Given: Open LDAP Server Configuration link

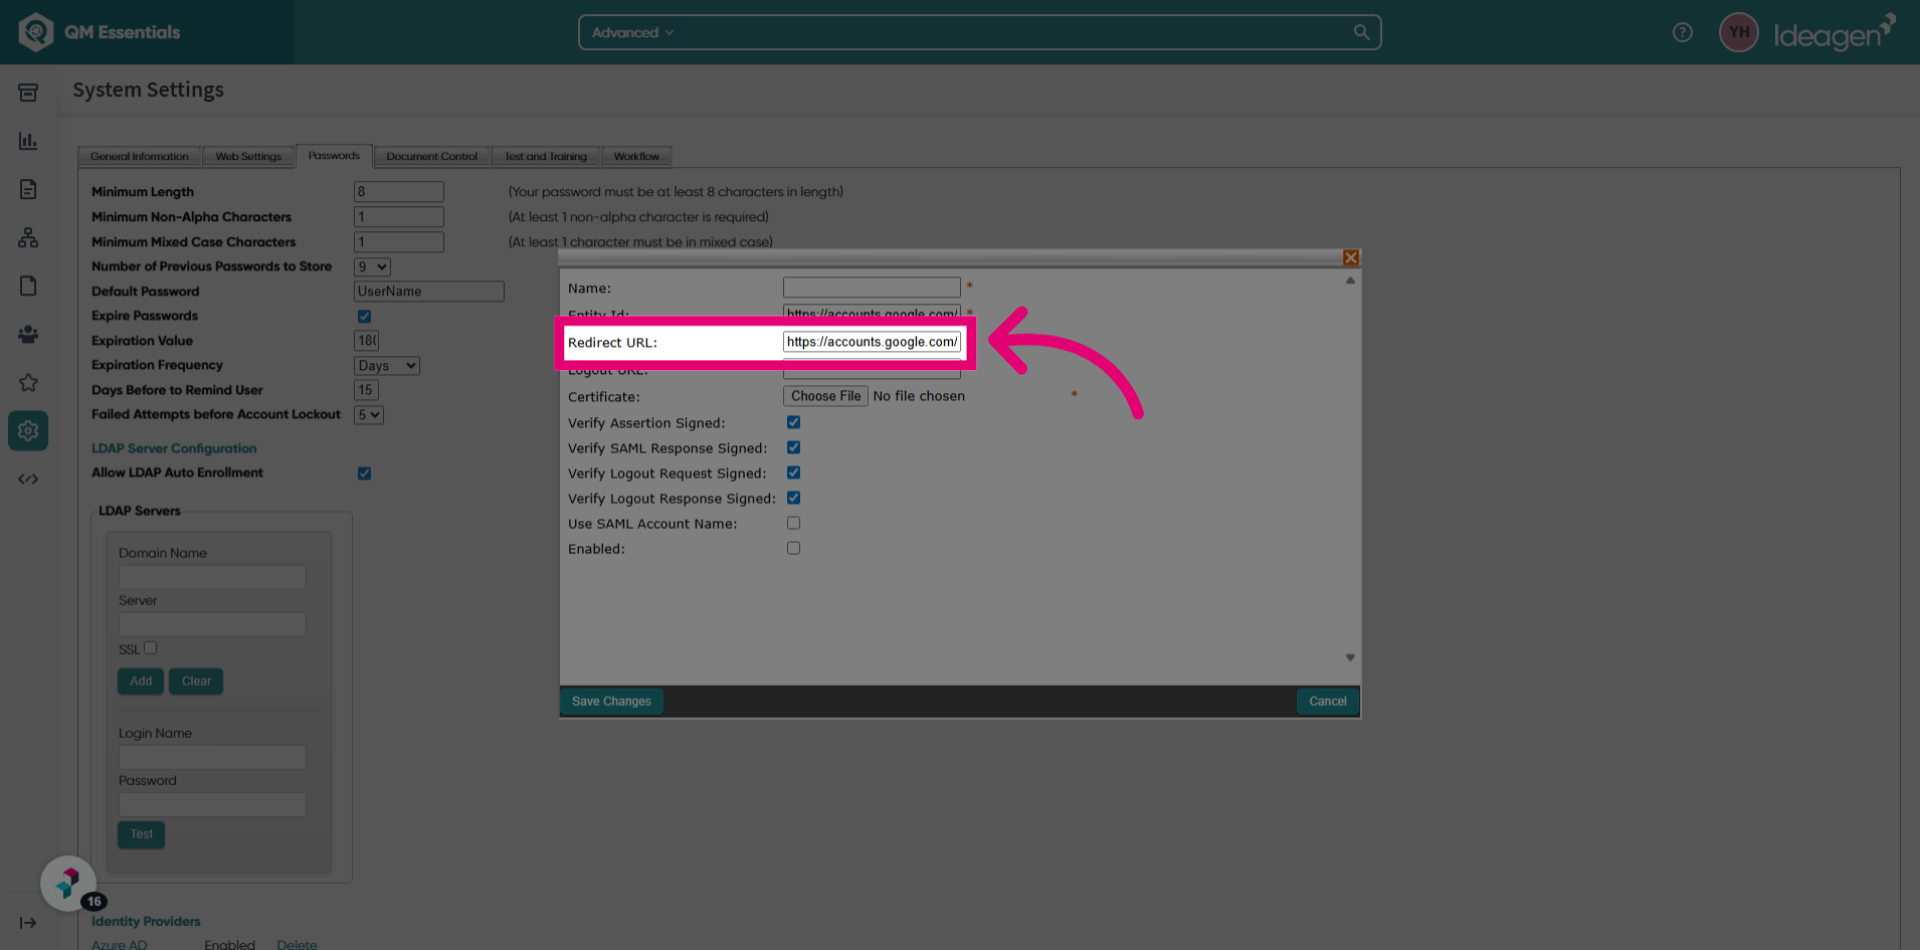Looking at the screenshot, I should point(174,448).
